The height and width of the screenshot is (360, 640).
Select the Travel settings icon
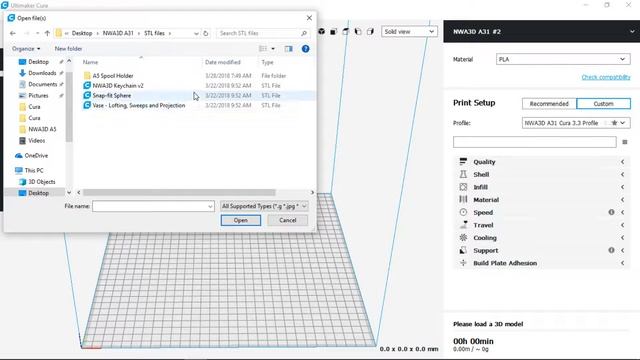tap(463, 225)
